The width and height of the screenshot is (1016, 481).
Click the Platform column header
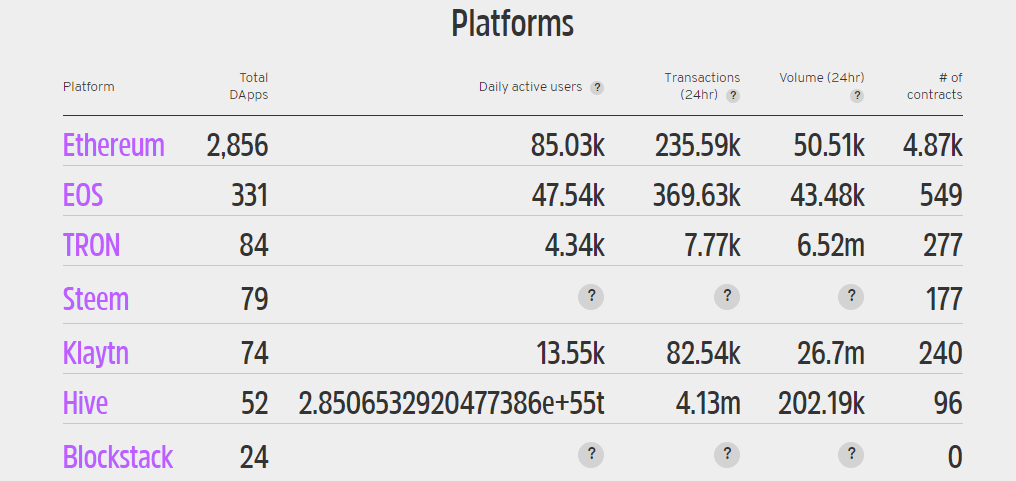click(x=88, y=86)
